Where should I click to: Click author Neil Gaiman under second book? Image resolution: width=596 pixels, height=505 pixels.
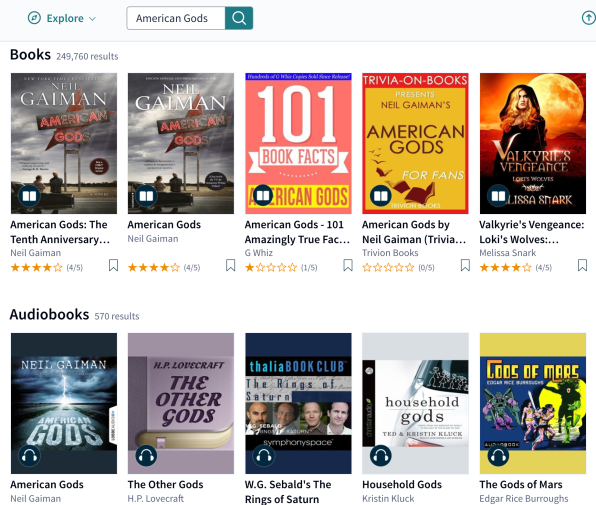click(153, 239)
